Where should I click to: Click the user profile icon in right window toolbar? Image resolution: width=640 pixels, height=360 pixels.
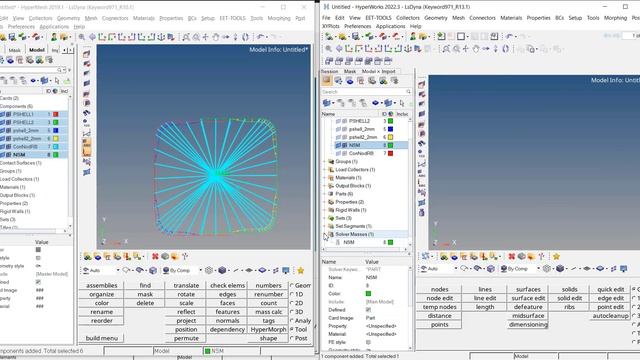413,36
